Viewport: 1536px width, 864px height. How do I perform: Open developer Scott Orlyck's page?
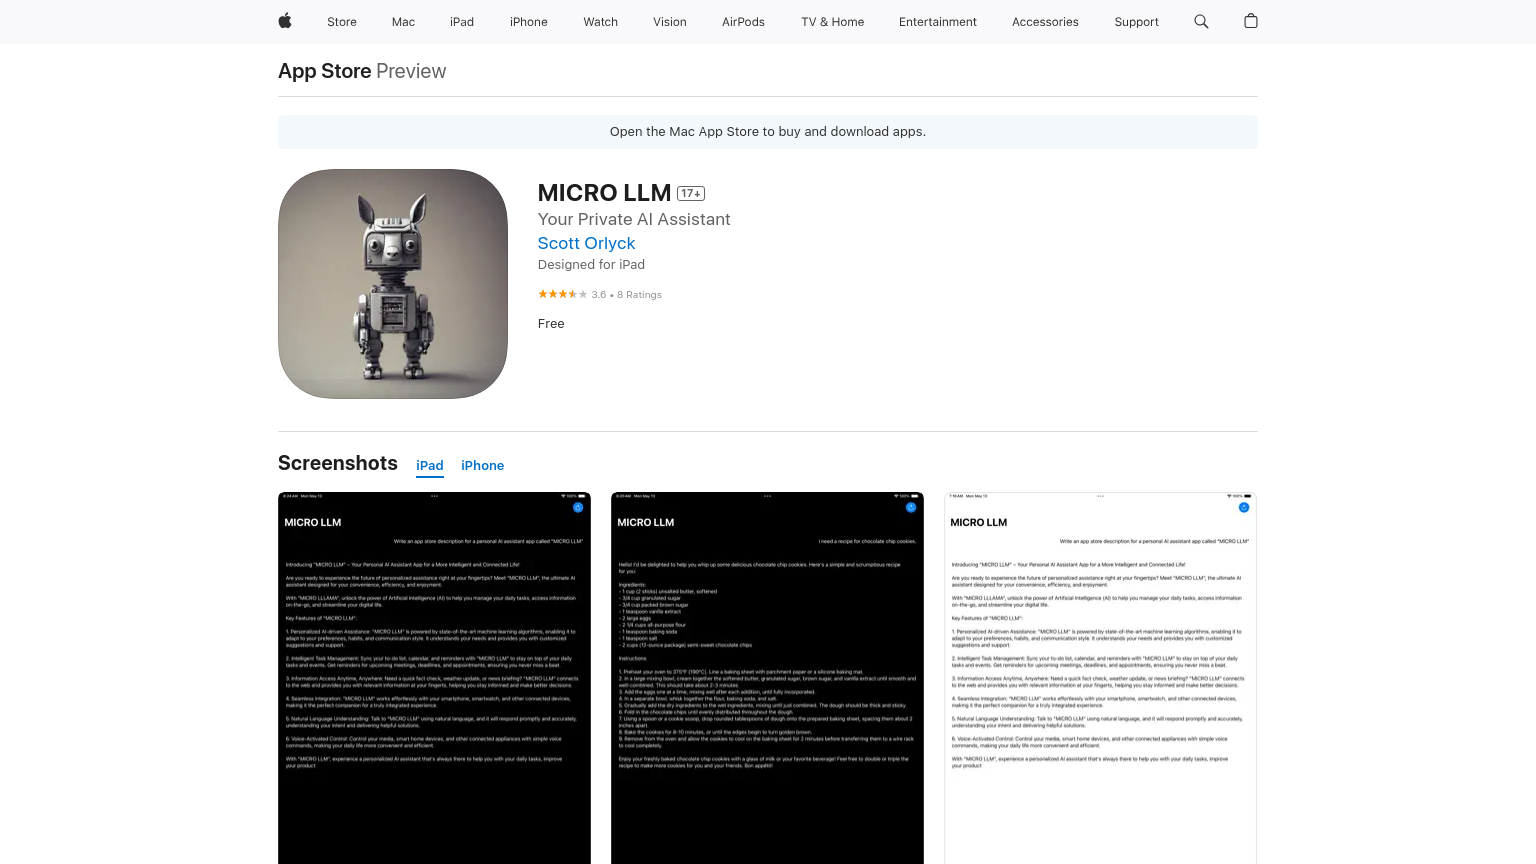[586, 243]
